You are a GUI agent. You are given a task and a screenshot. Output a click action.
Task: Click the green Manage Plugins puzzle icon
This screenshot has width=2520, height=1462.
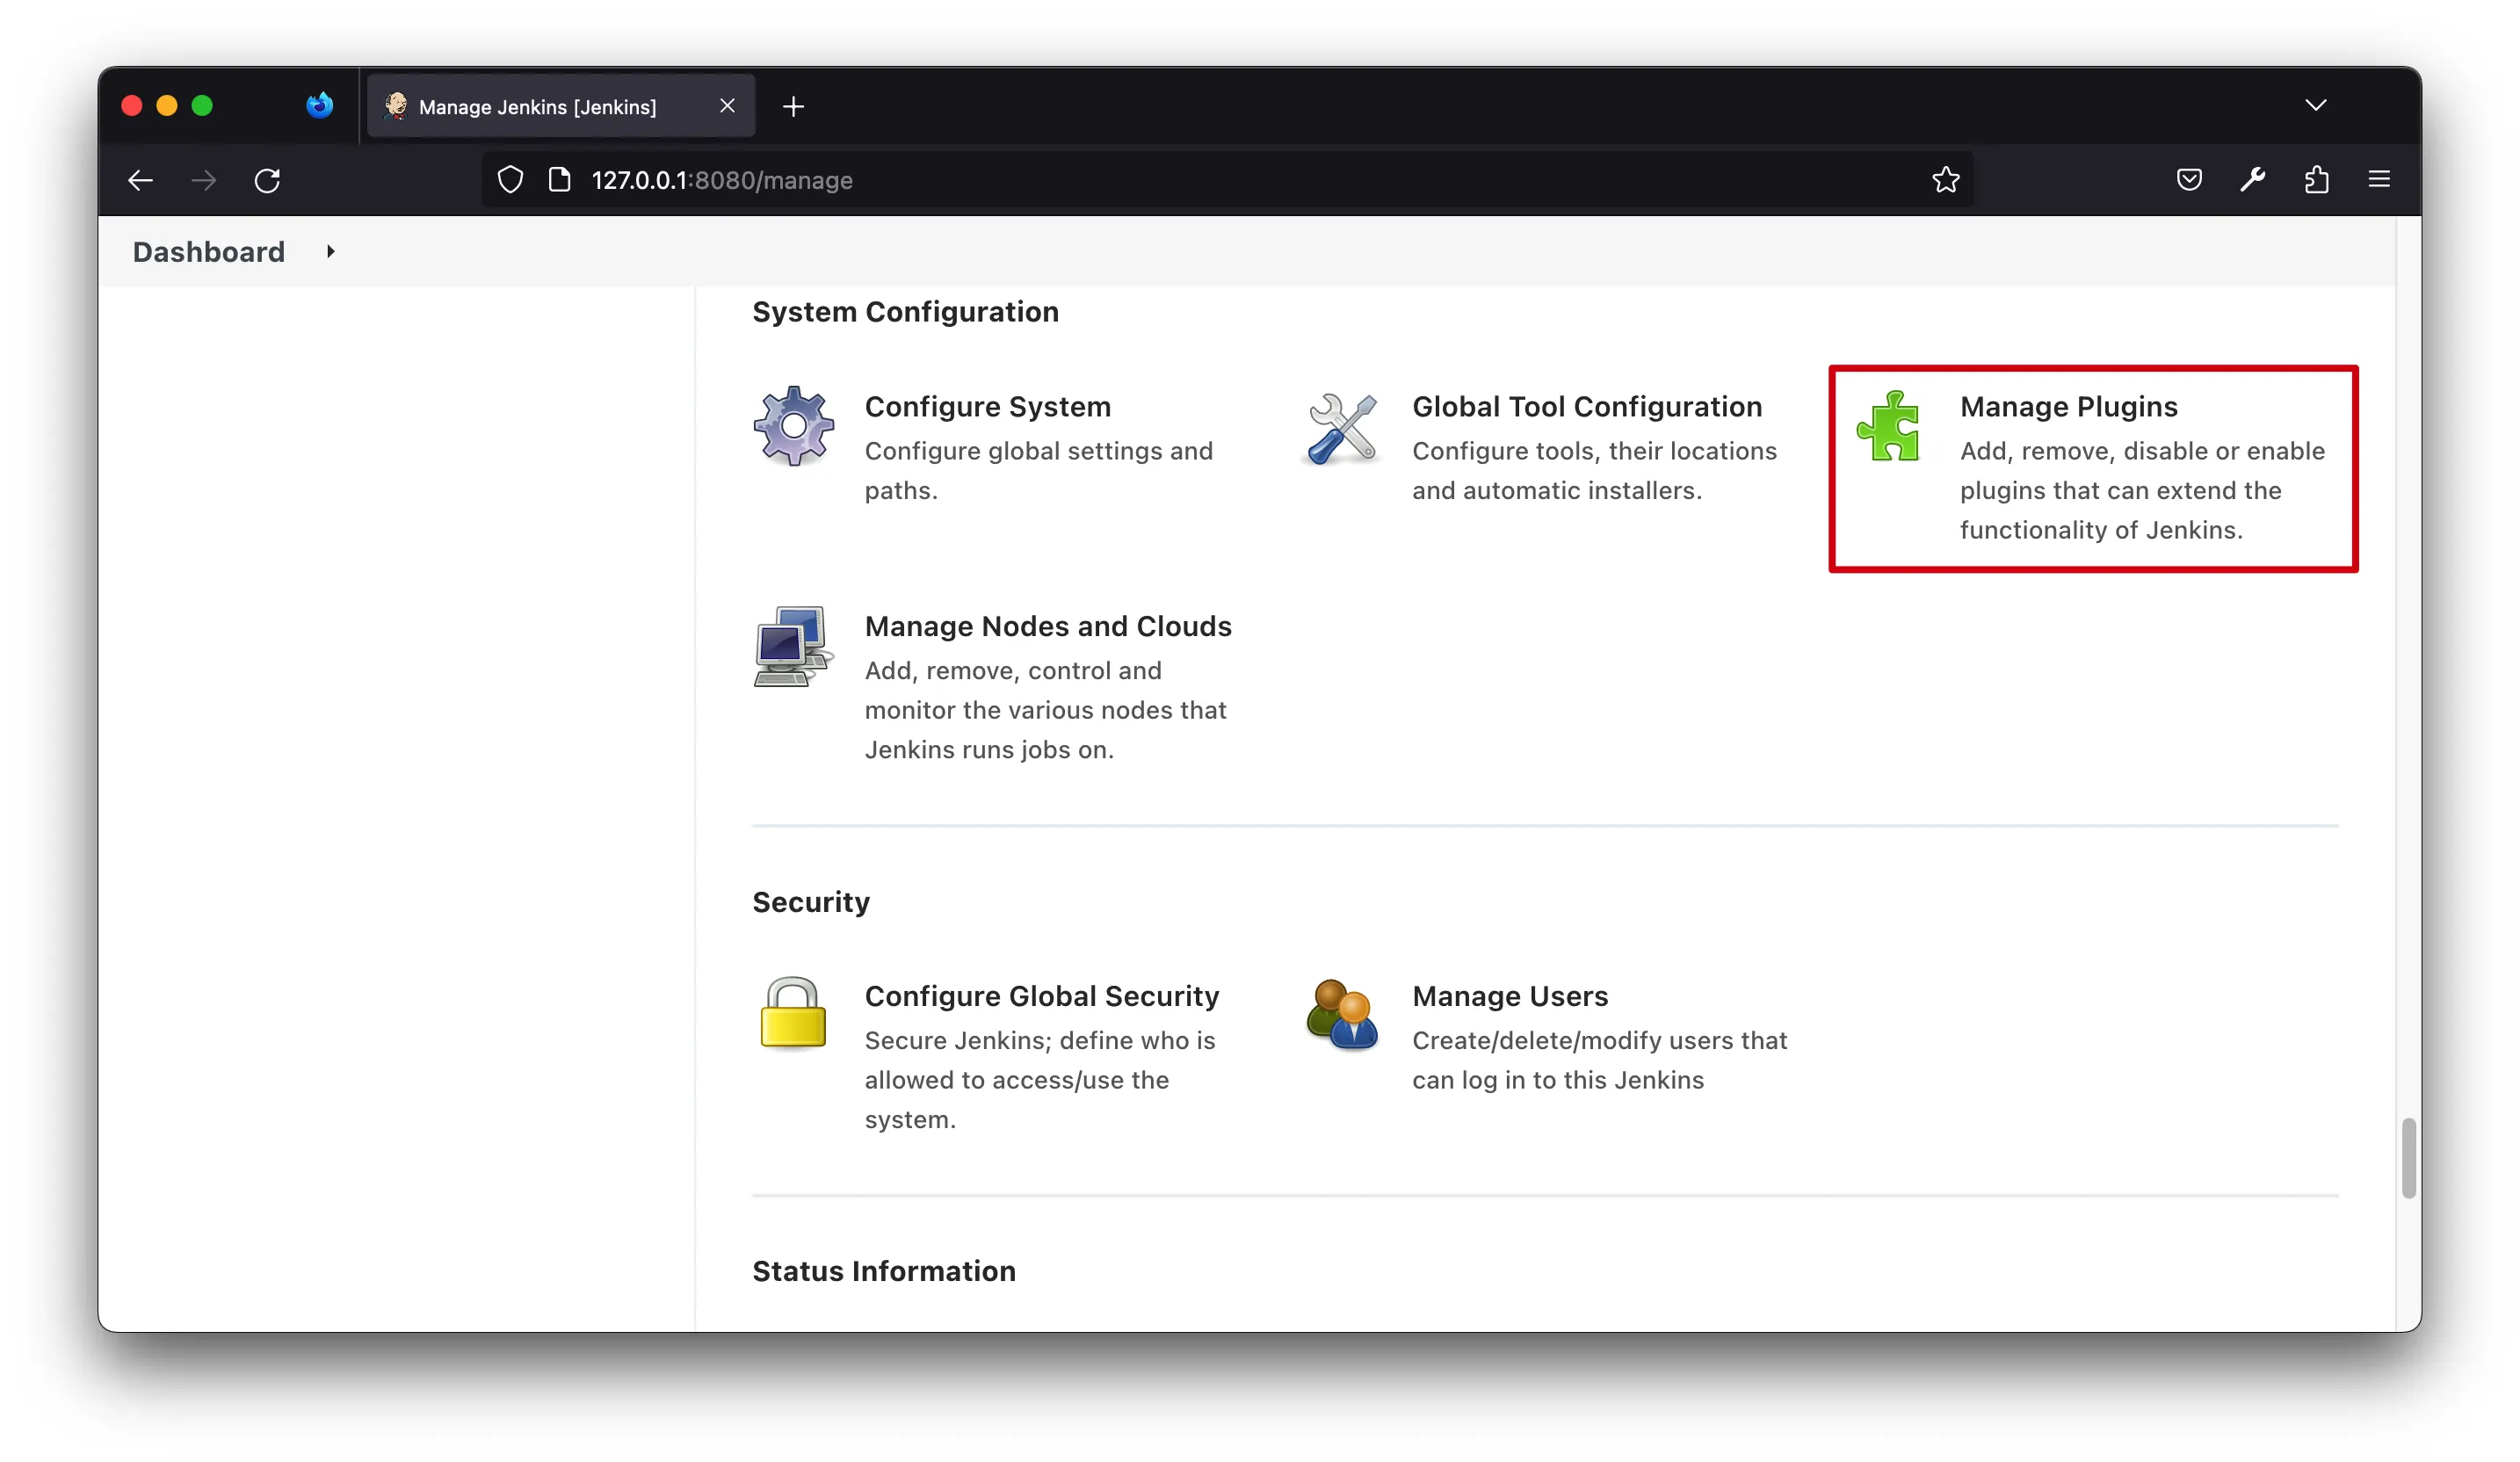1888,426
